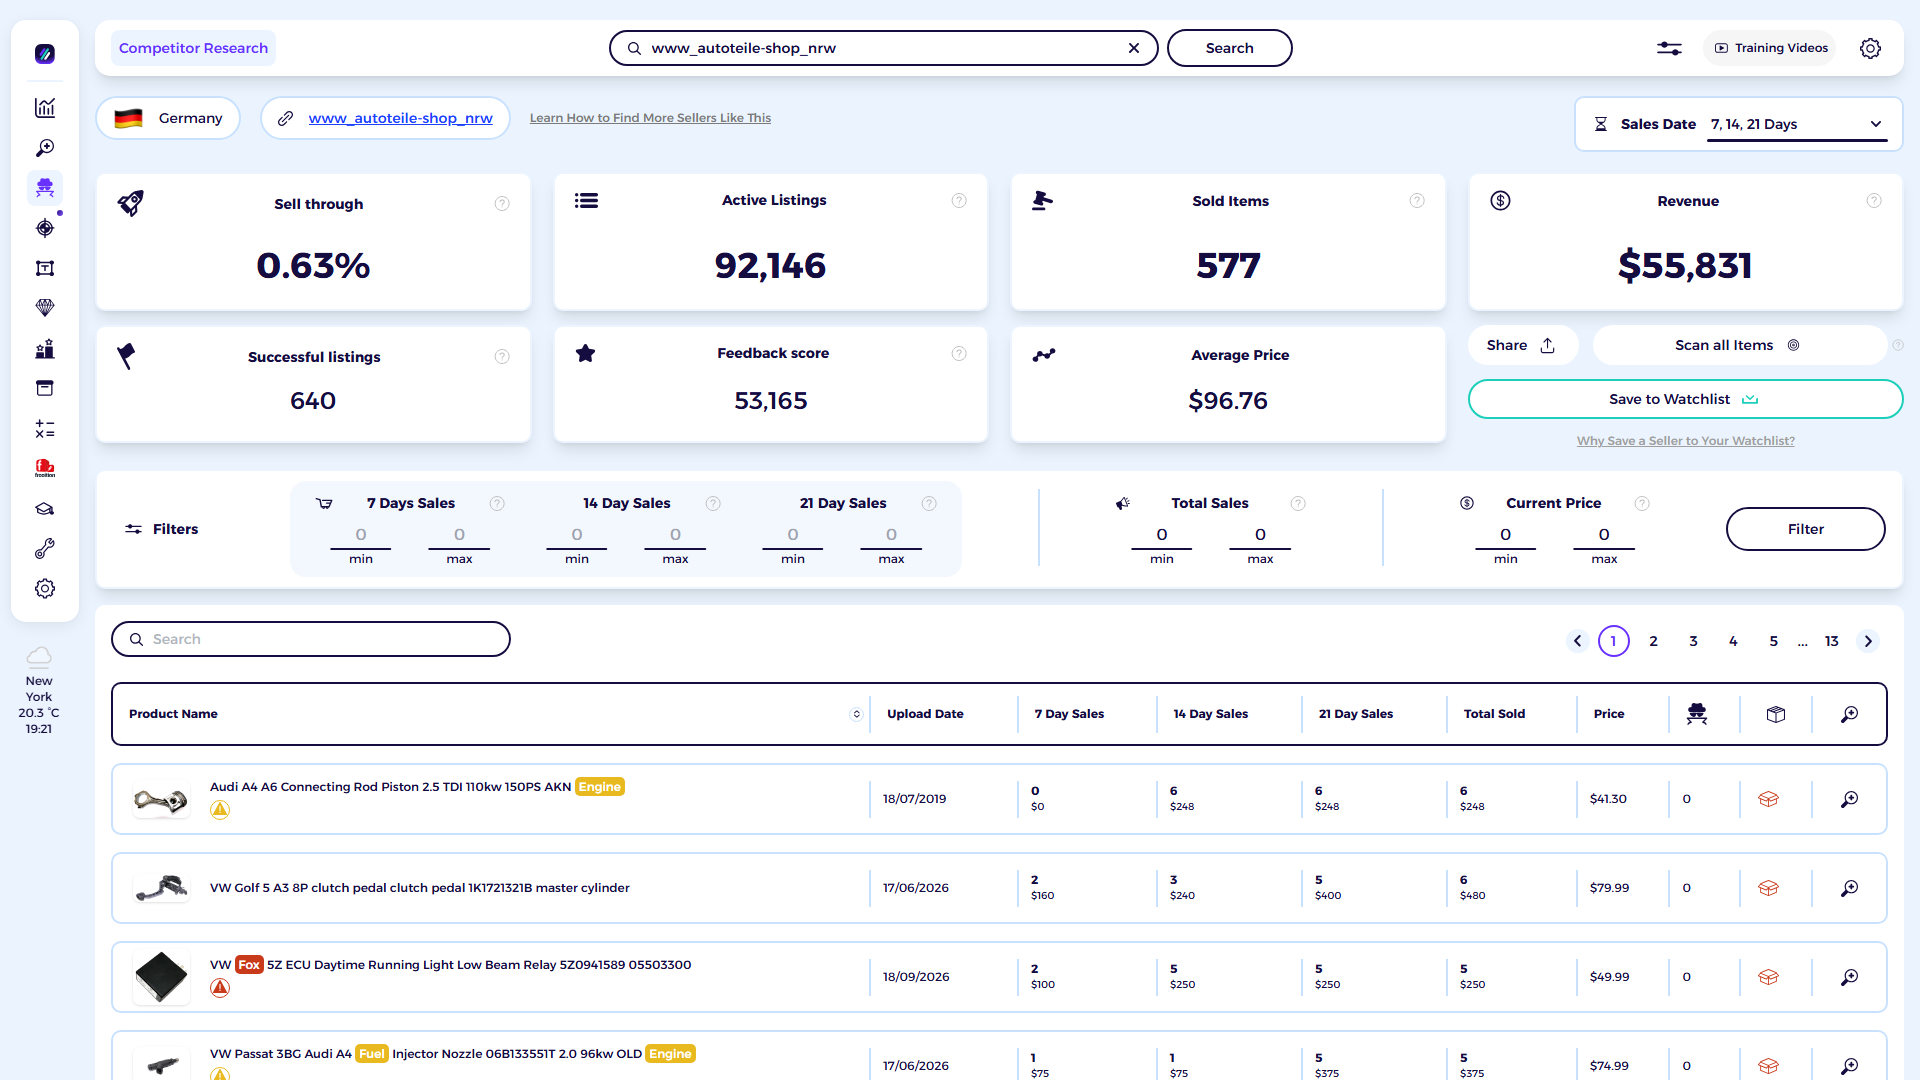Click the 21 Day Sales column header
This screenshot has width=1920, height=1080.
(1356, 714)
